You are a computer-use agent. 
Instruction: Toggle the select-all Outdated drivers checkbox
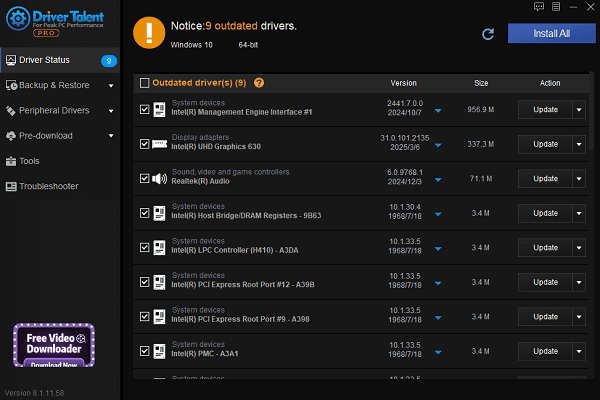point(144,83)
